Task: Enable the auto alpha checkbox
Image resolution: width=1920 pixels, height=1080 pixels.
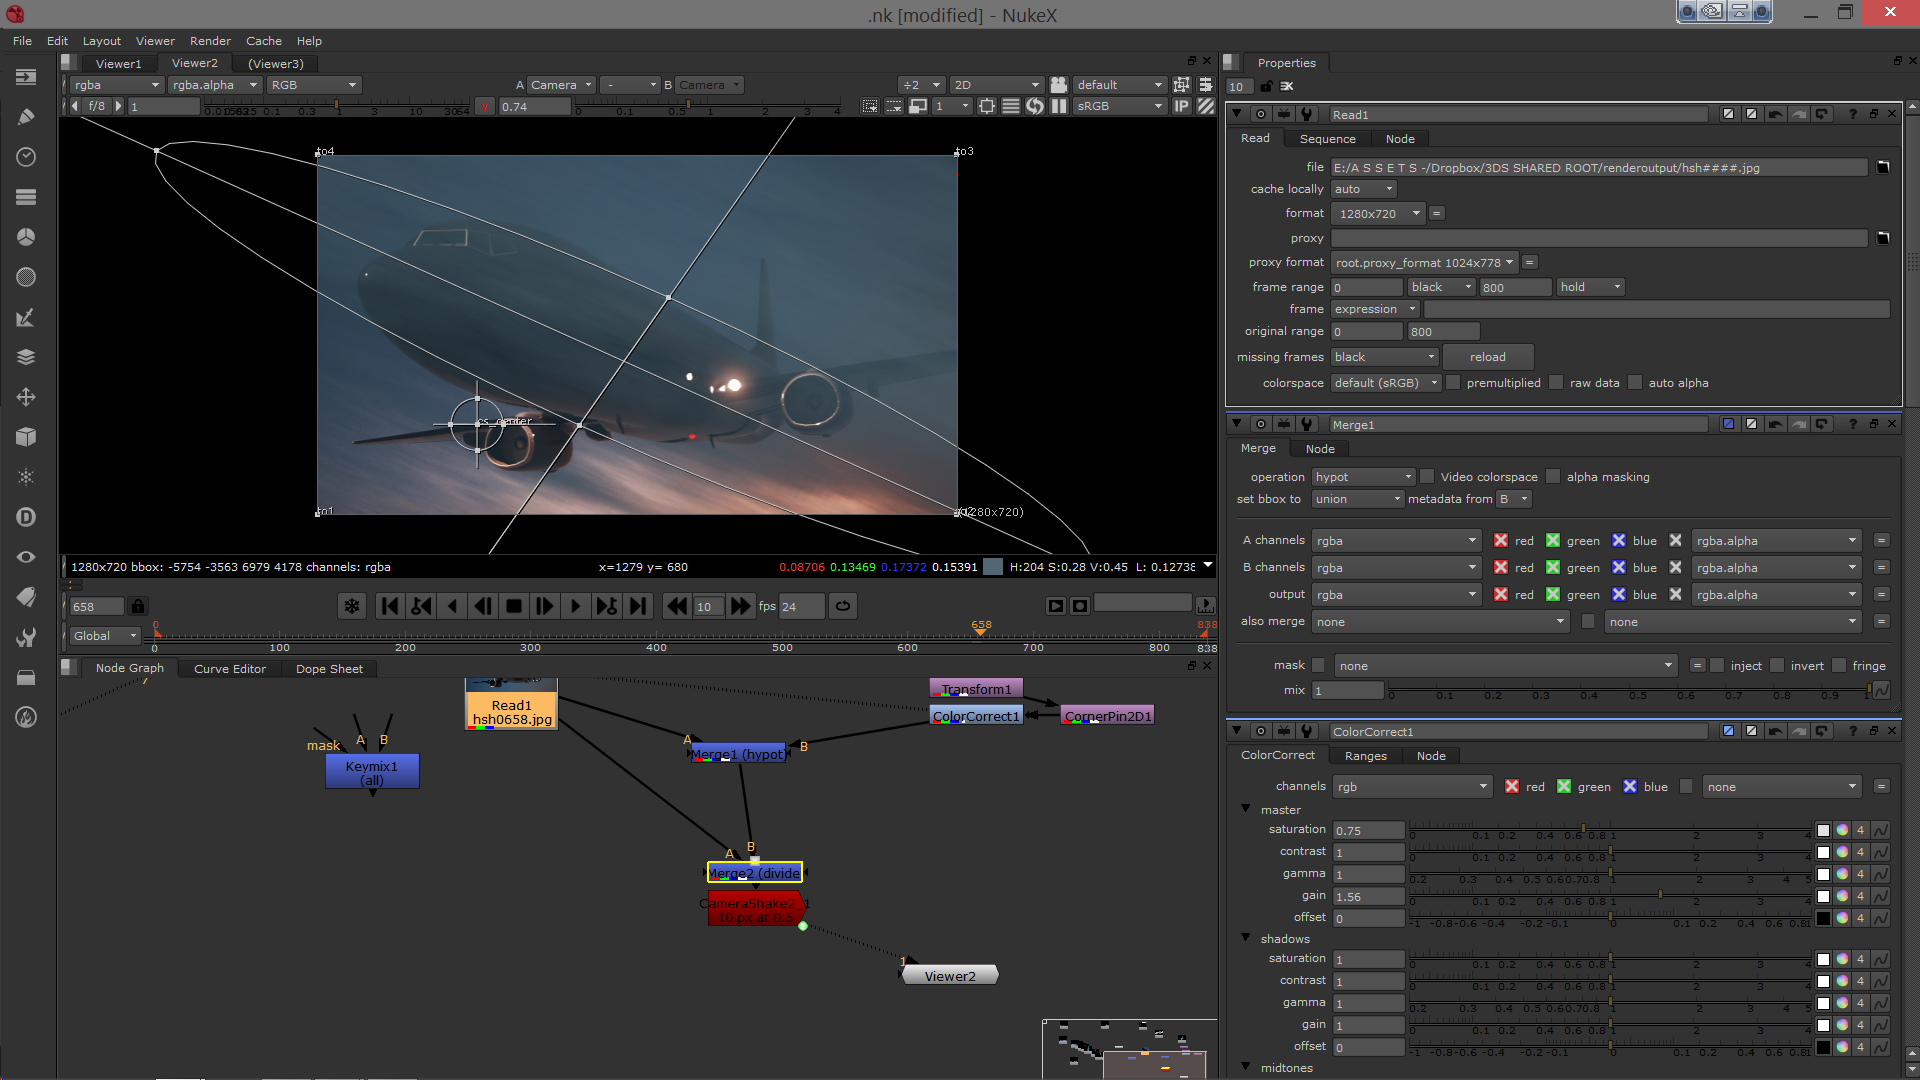Action: (x=1636, y=383)
